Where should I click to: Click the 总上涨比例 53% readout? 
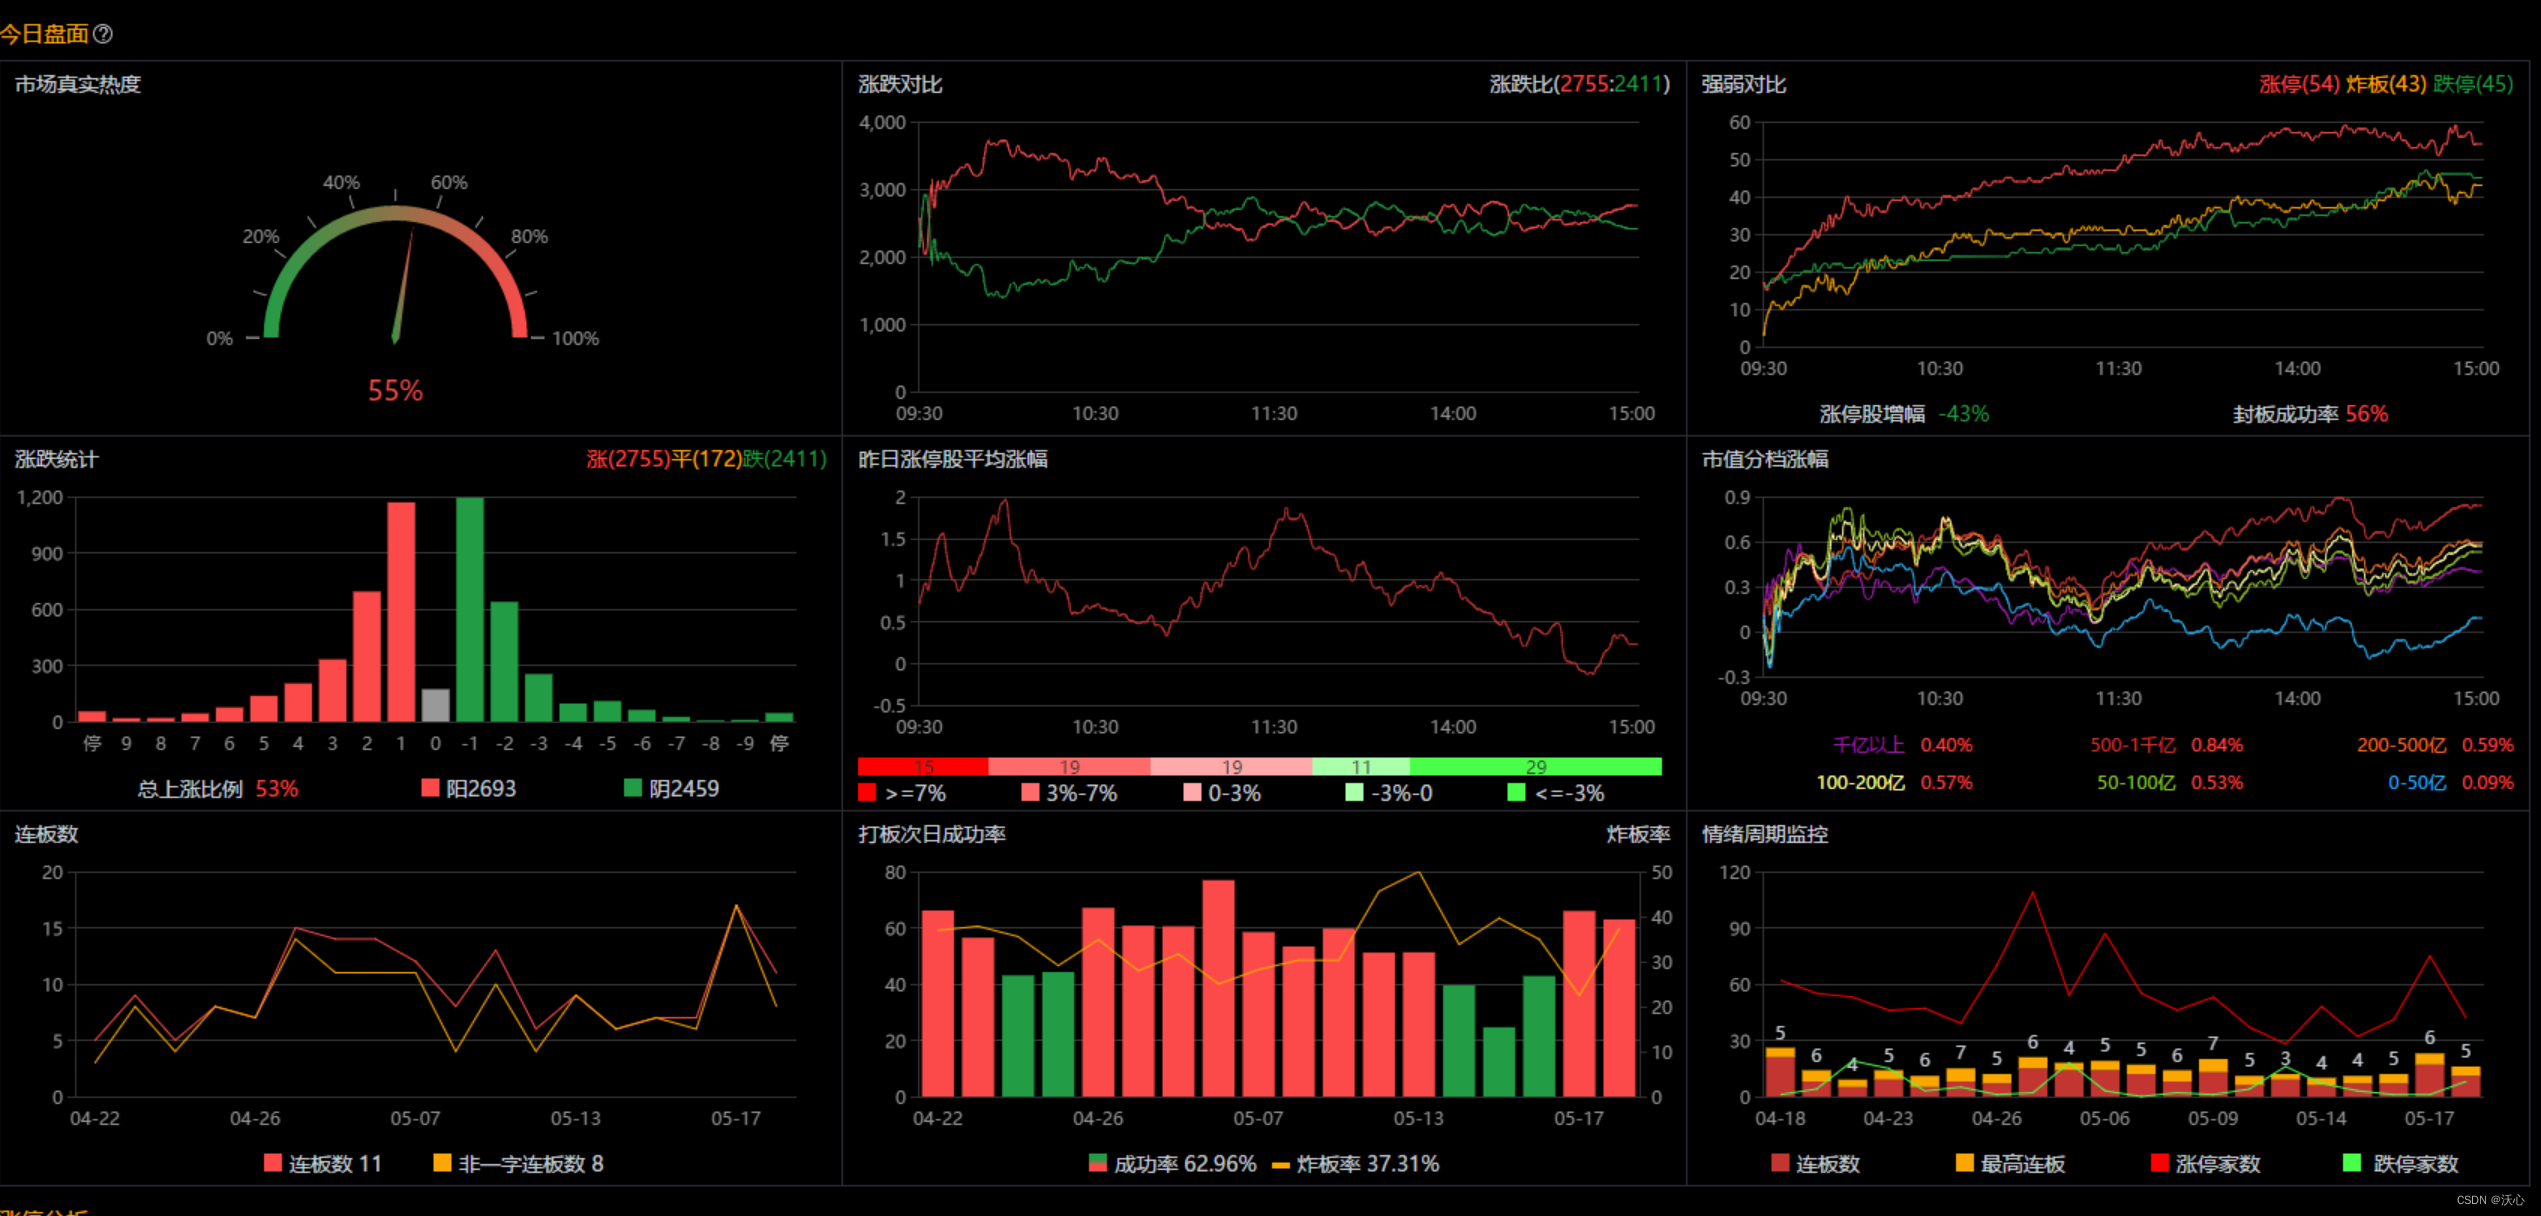tap(218, 788)
